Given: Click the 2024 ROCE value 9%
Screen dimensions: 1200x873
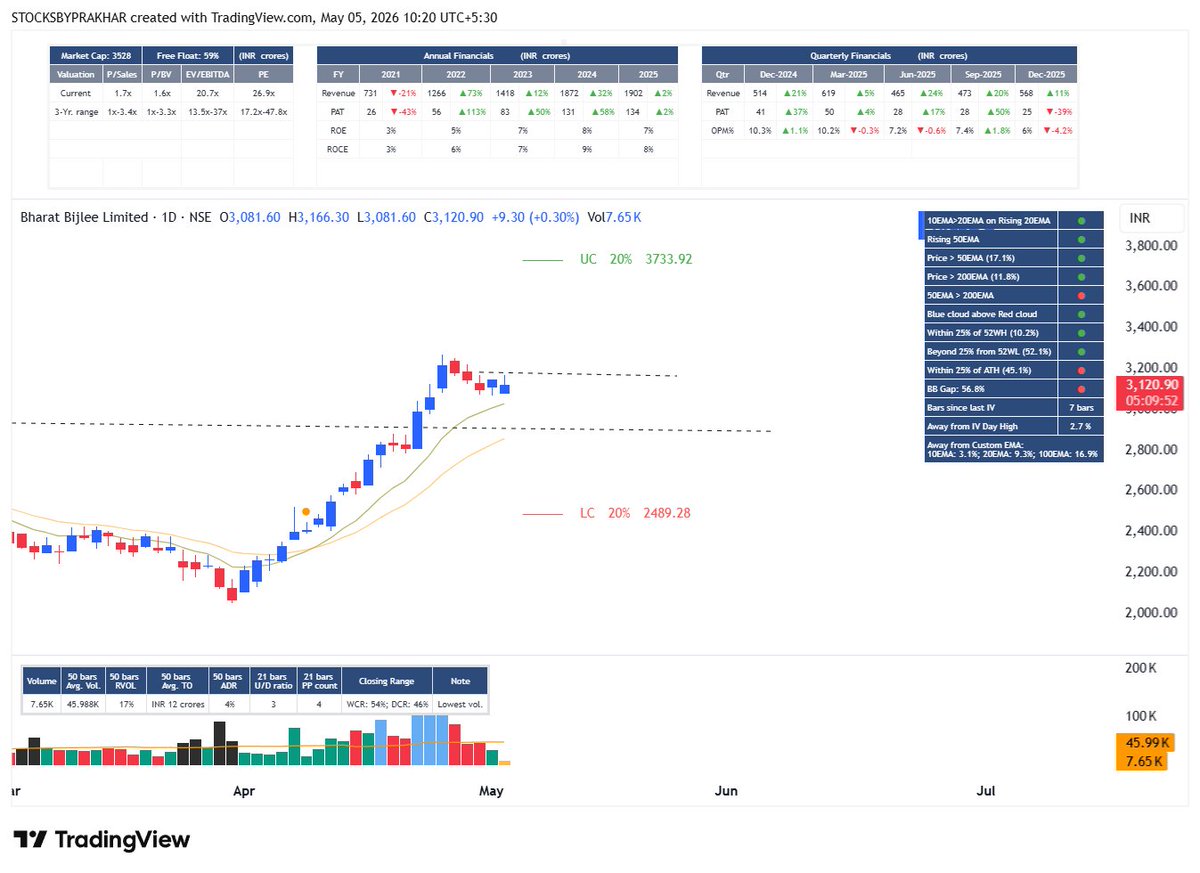Looking at the screenshot, I should tap(585, 149).
